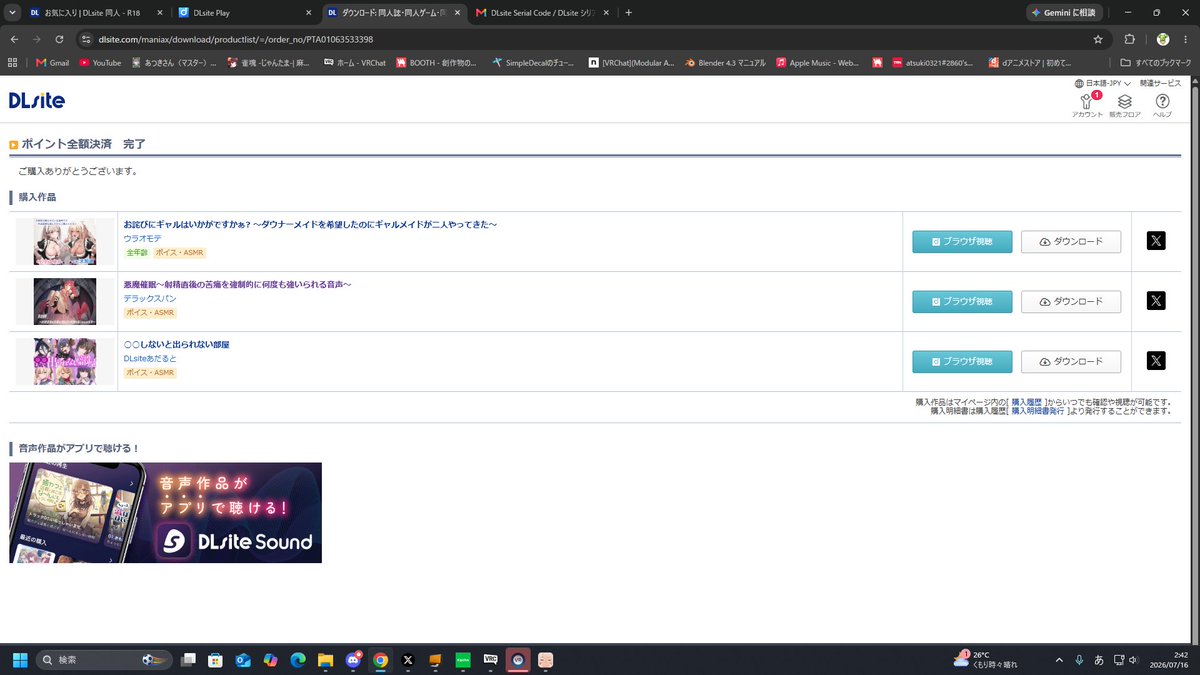Open the weather widget showing 26°C
1200x675 pixels.
[x=987, y=660]
